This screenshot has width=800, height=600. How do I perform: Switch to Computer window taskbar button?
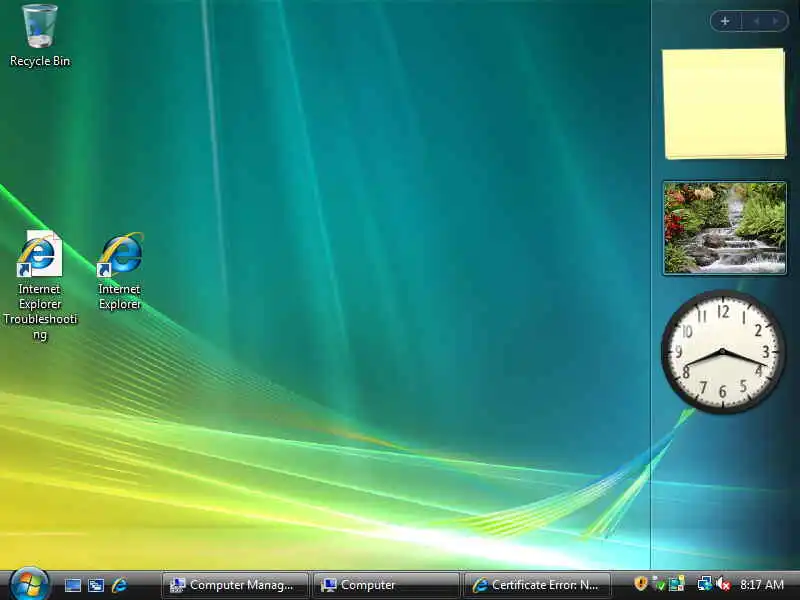[386, 585]
